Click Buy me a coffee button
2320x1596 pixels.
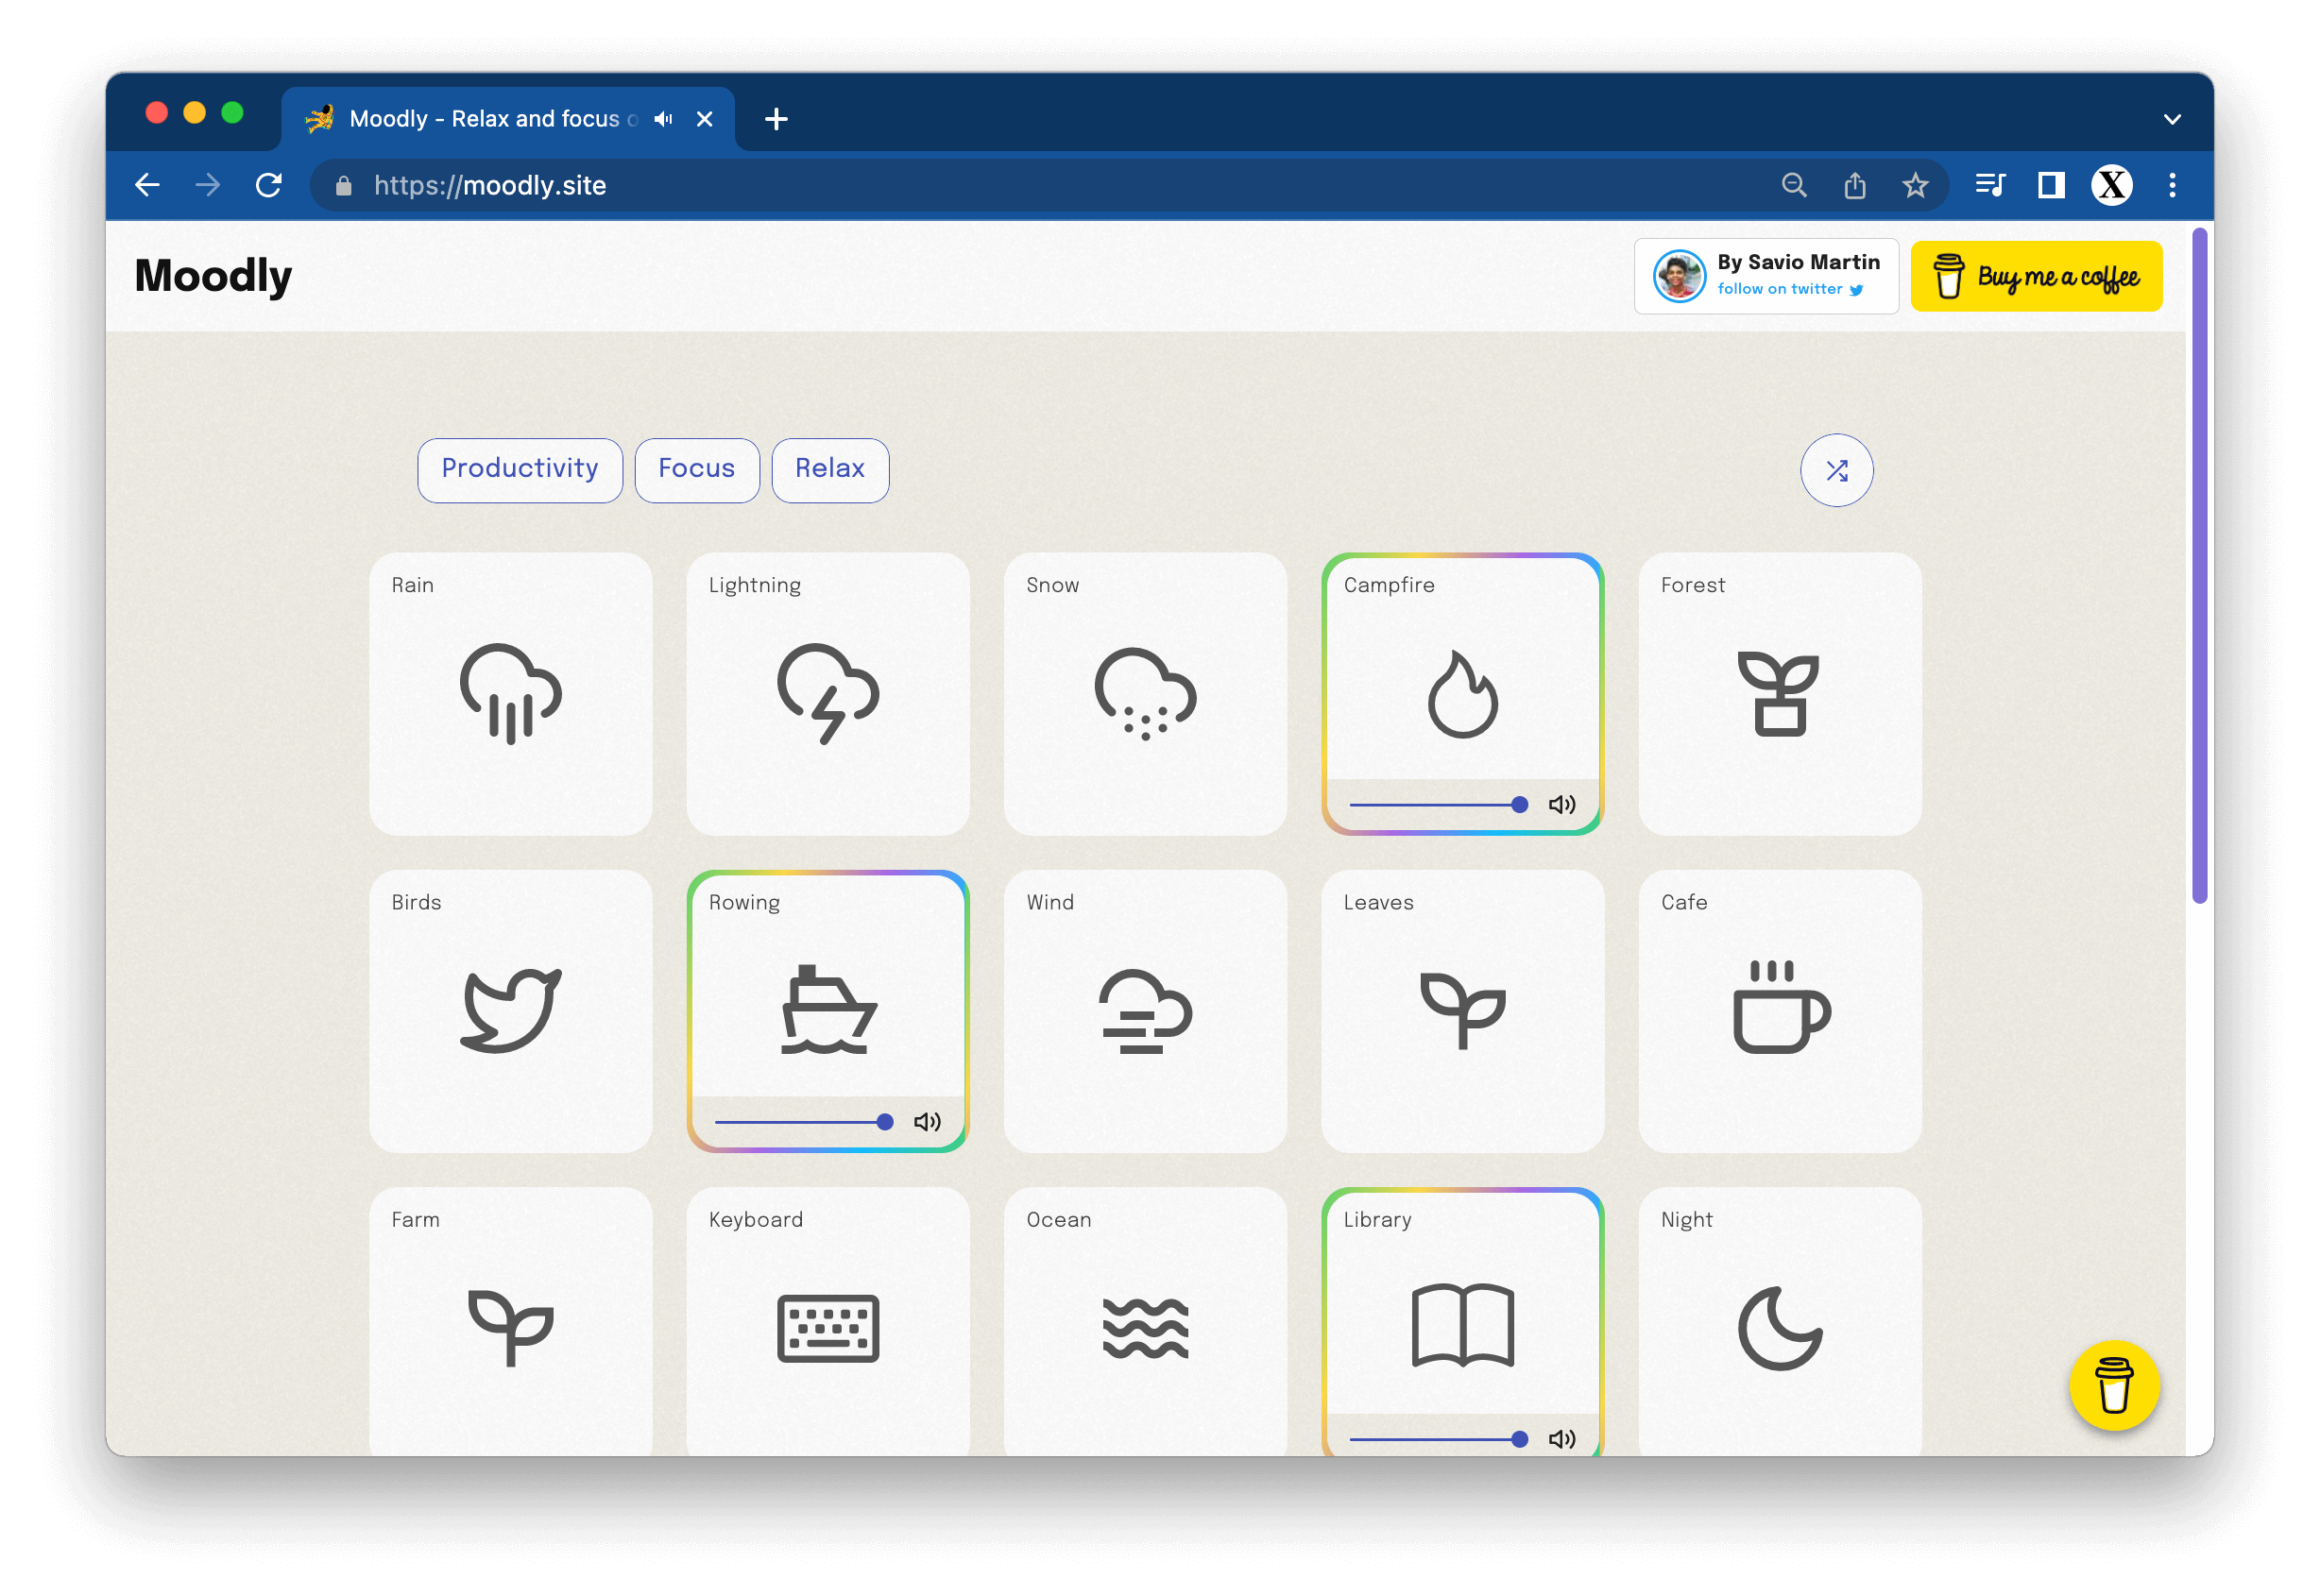point(2038,277)
